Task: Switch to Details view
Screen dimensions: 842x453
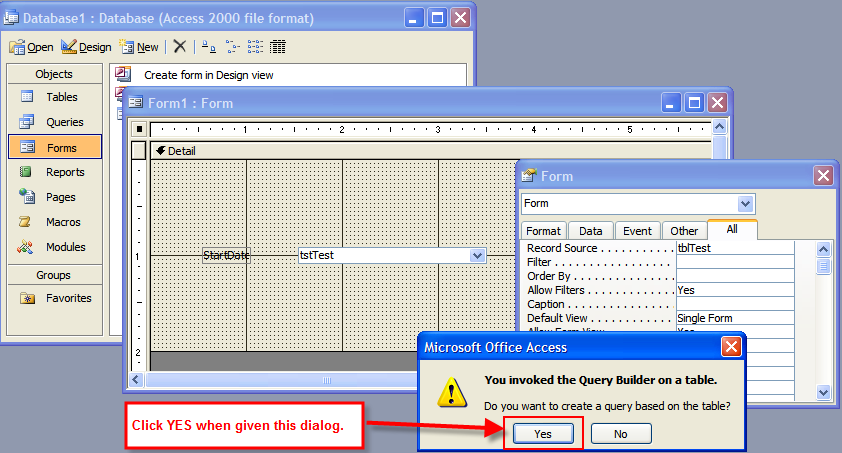Action: pyautogui.click(x=278, y=47)
